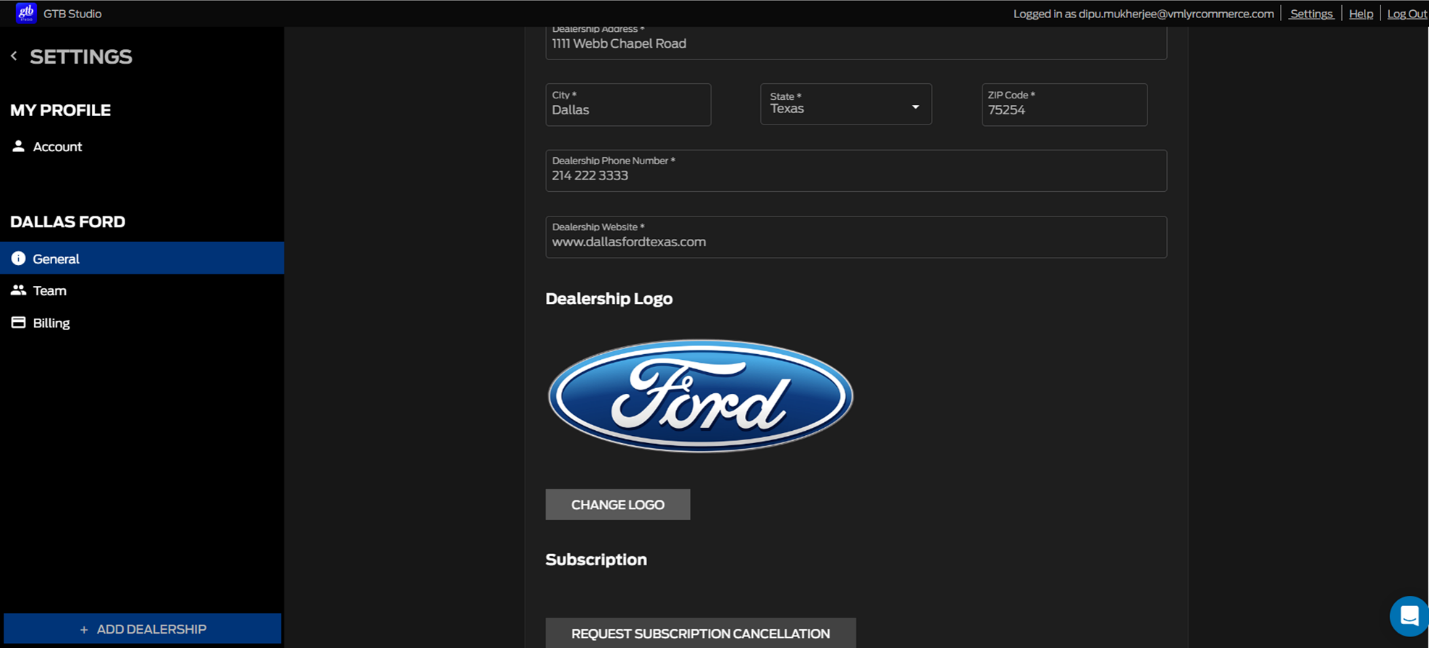Click the Dealership Logo heading

[609, 299]
